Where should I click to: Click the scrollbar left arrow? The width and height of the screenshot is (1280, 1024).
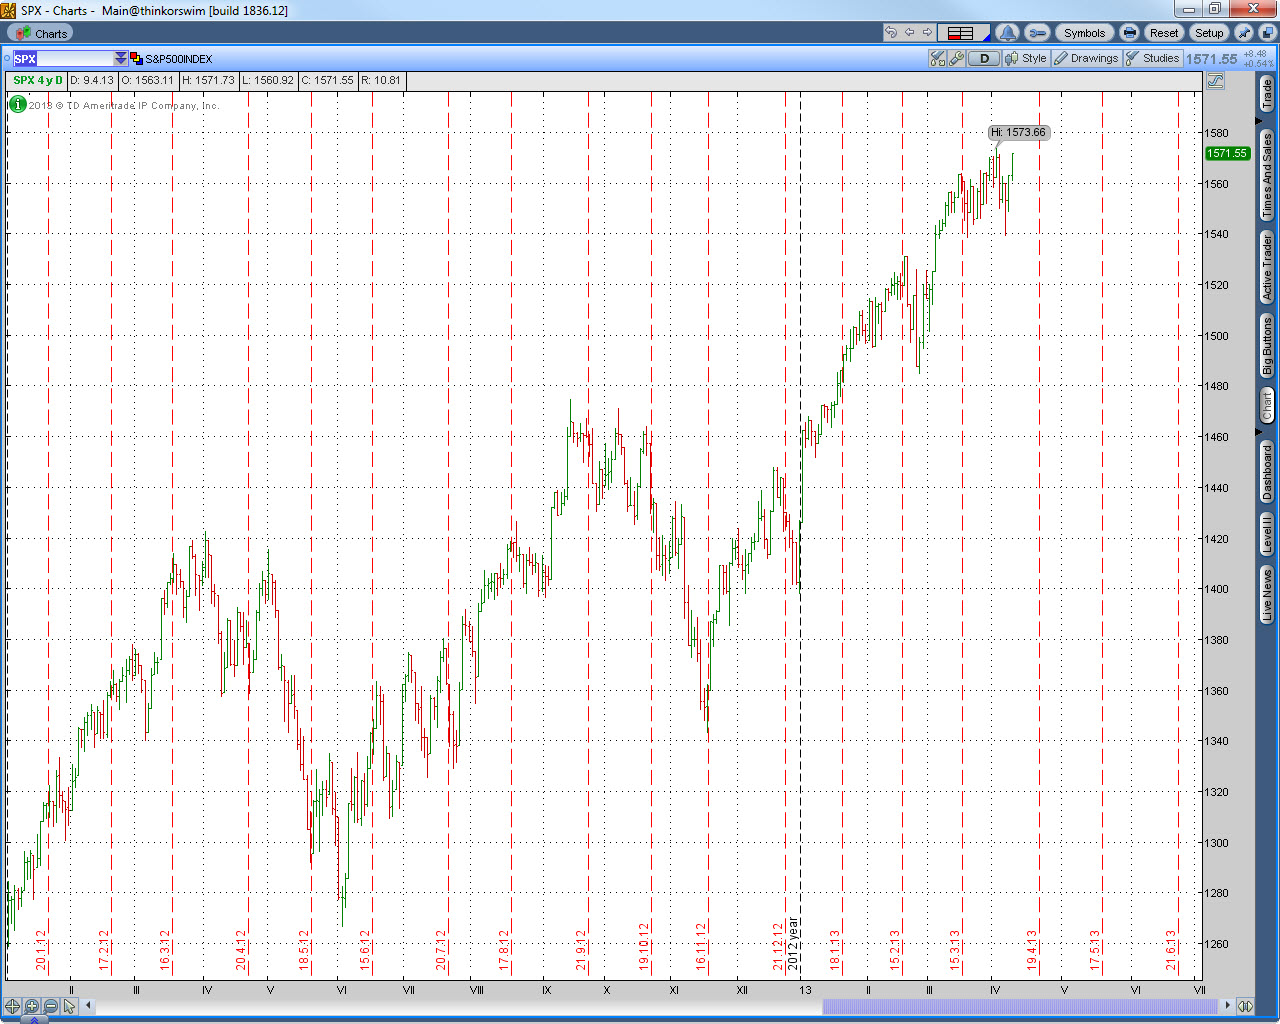88,1006
